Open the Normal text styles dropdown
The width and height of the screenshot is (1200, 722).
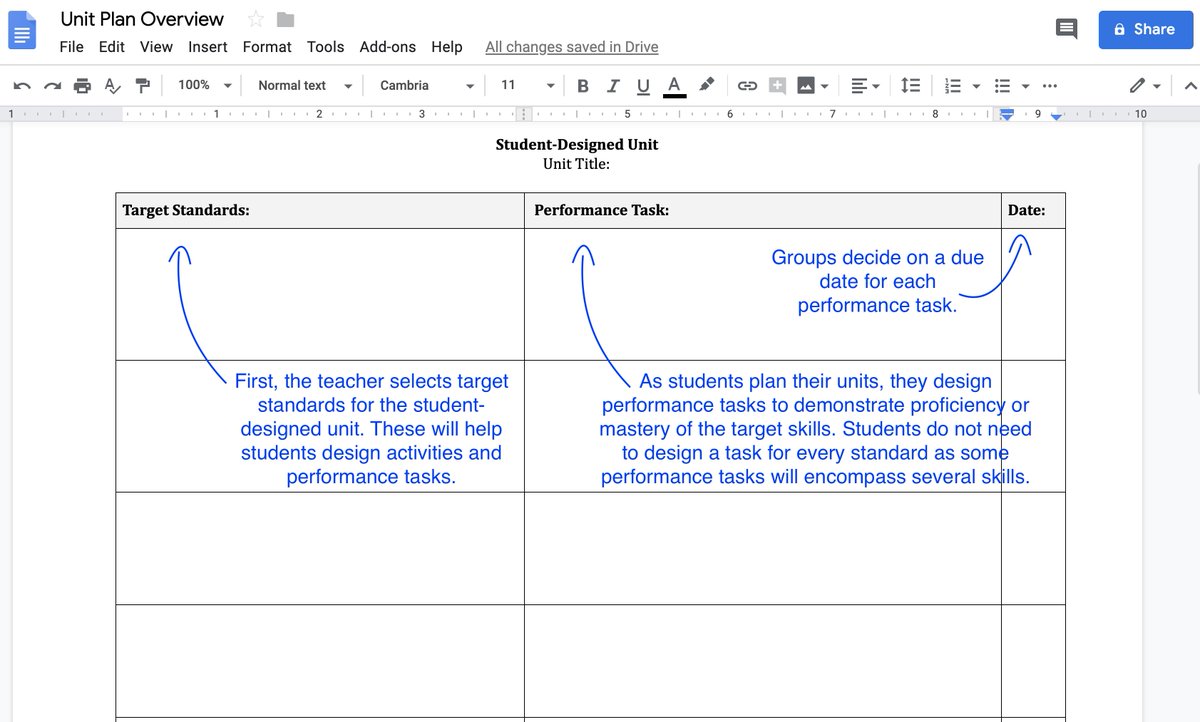pos(303,85)
